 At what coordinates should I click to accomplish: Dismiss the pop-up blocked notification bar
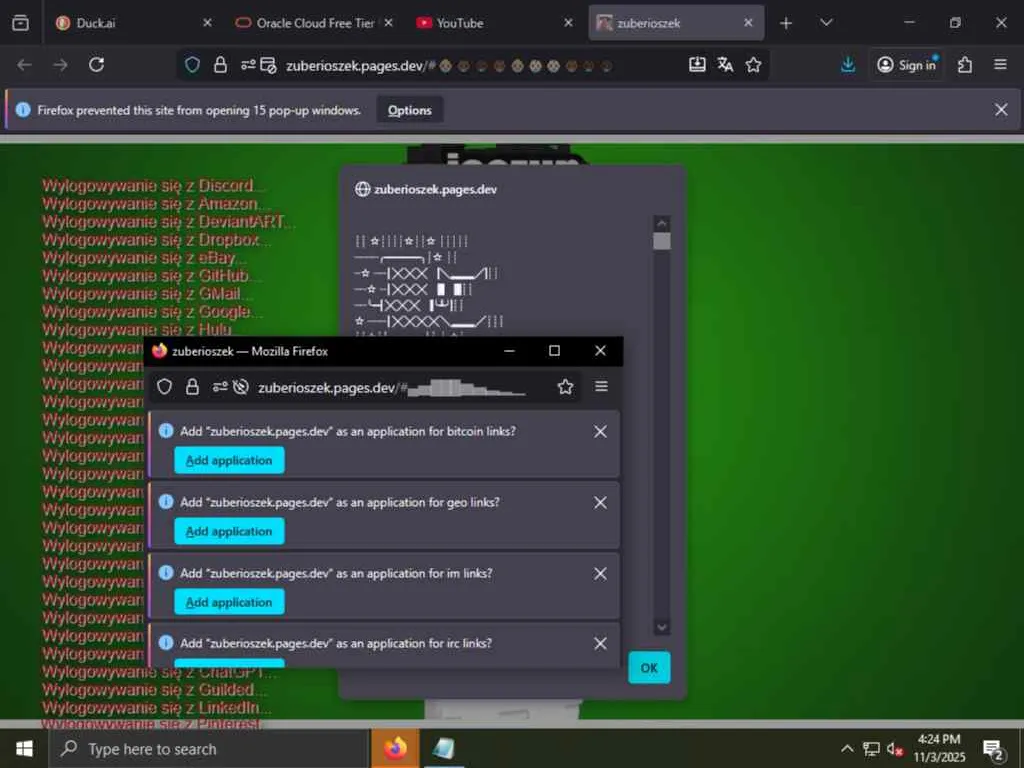[x=1001, y=110]
